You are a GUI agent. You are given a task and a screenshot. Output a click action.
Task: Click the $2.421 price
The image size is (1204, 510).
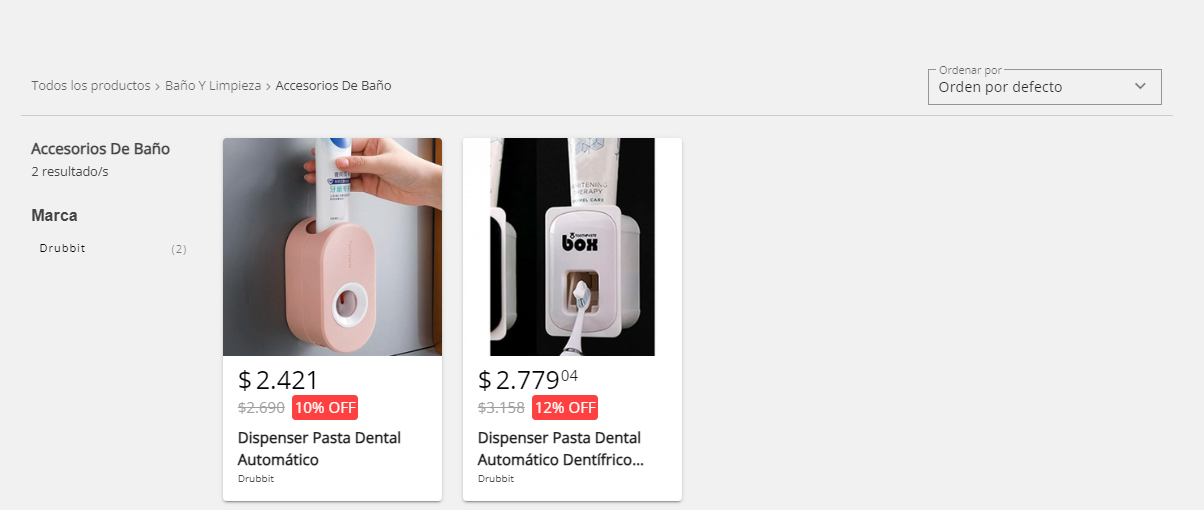click(x=278, y=380)
